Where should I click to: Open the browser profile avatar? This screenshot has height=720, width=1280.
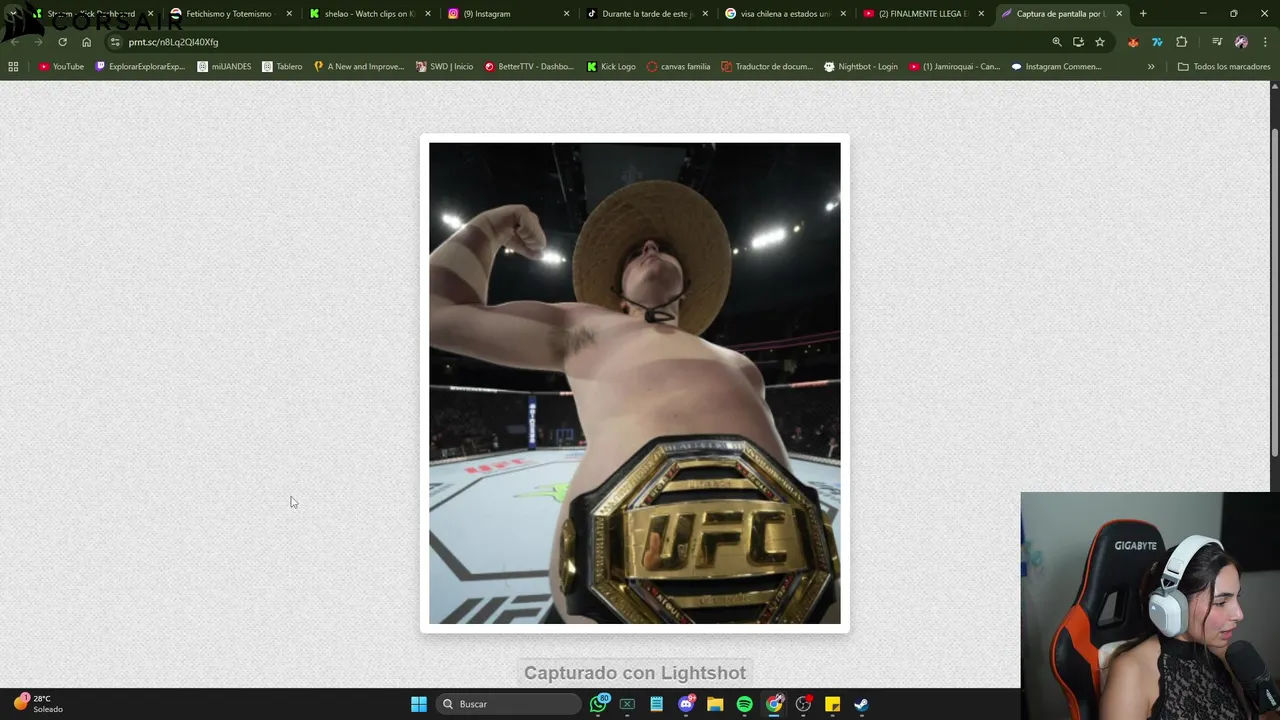pos(1241,42)
